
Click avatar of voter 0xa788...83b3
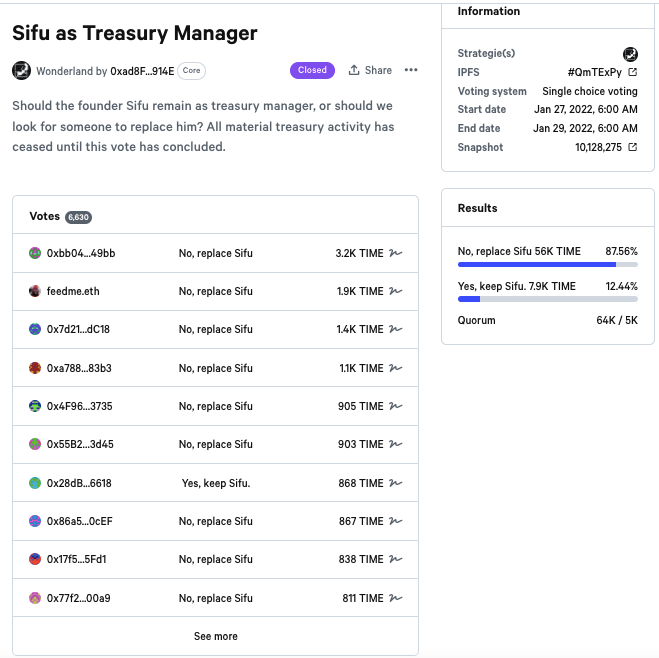click(x=35, y=368)
